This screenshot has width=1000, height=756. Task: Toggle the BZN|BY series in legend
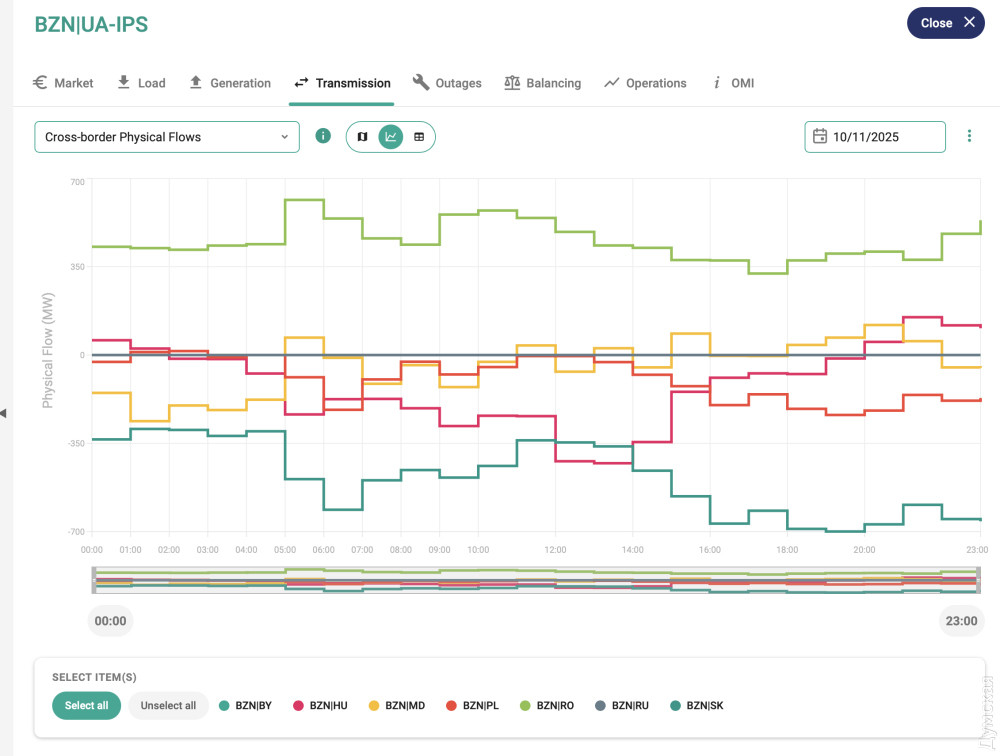click(x=246, y=706)
